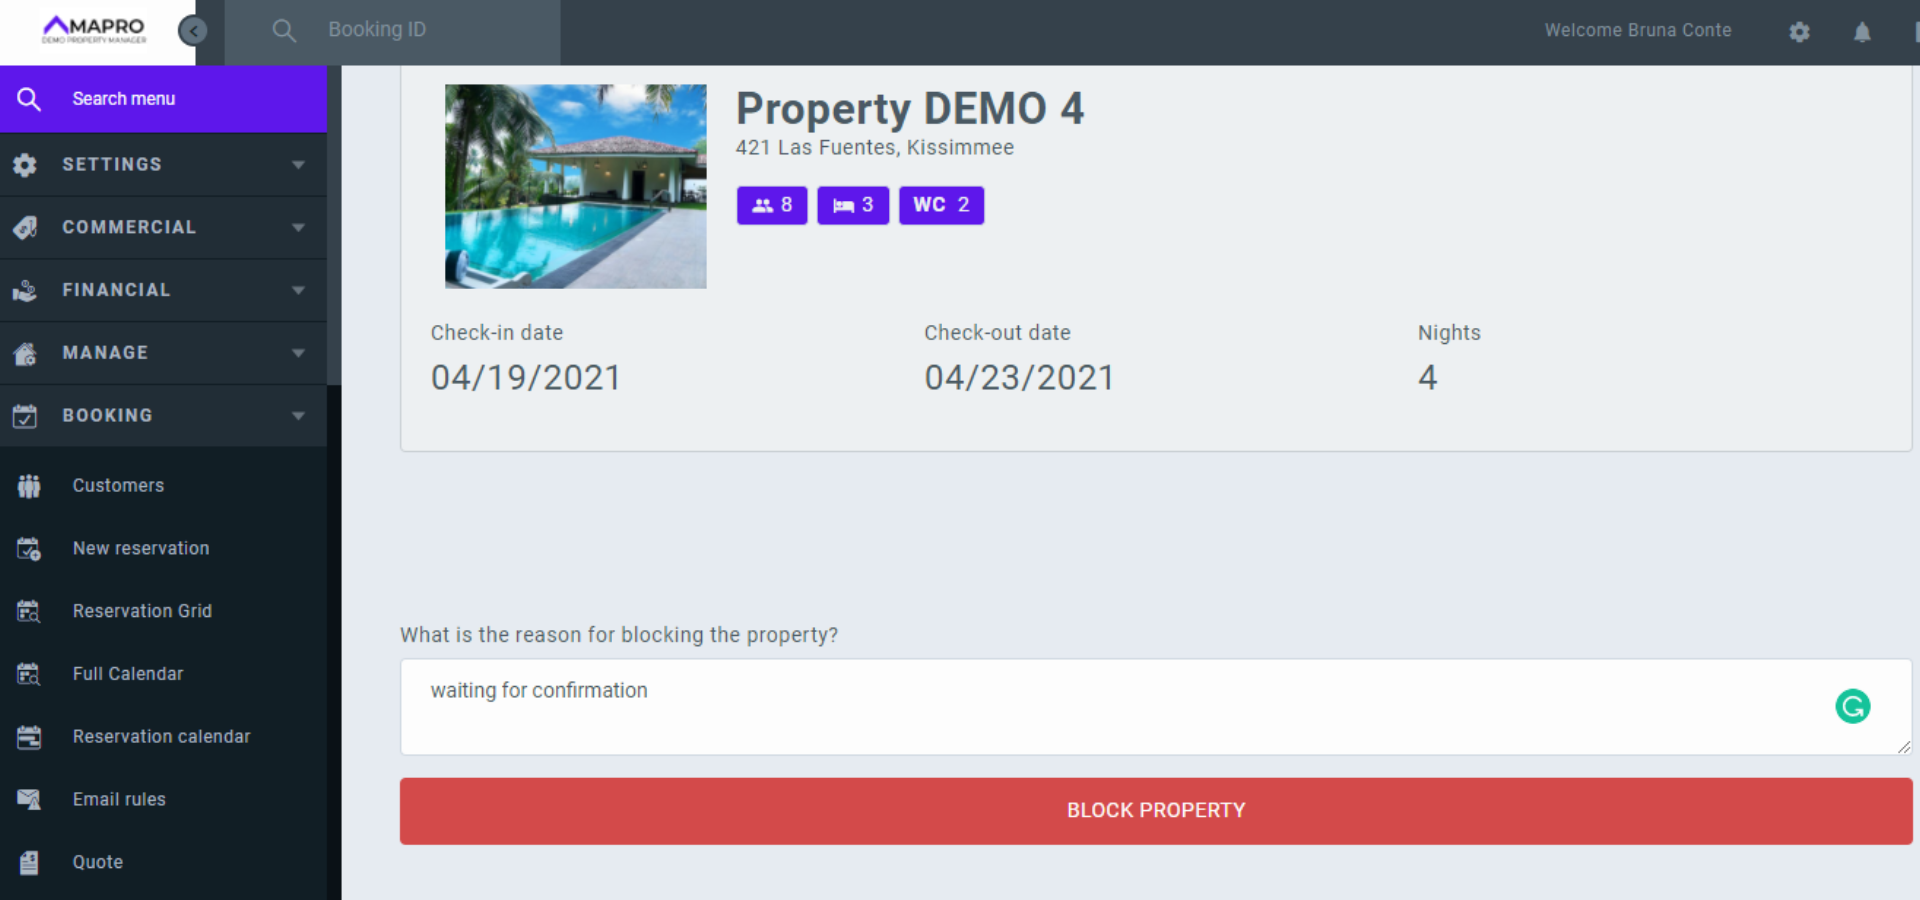1920x900 pixels.
Task: Click the Search menu magnifier icon
Action: (x=29, y=98)
